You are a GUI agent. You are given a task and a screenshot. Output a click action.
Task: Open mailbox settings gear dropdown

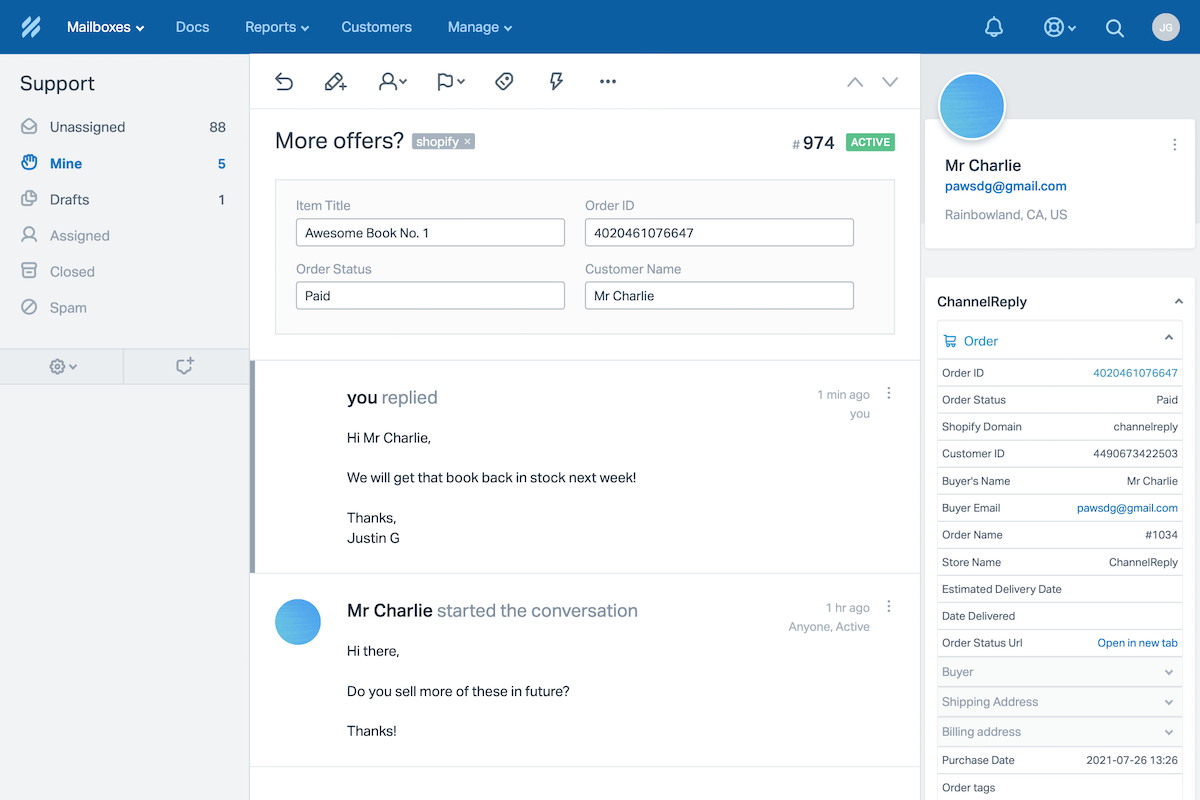point(63,367)
